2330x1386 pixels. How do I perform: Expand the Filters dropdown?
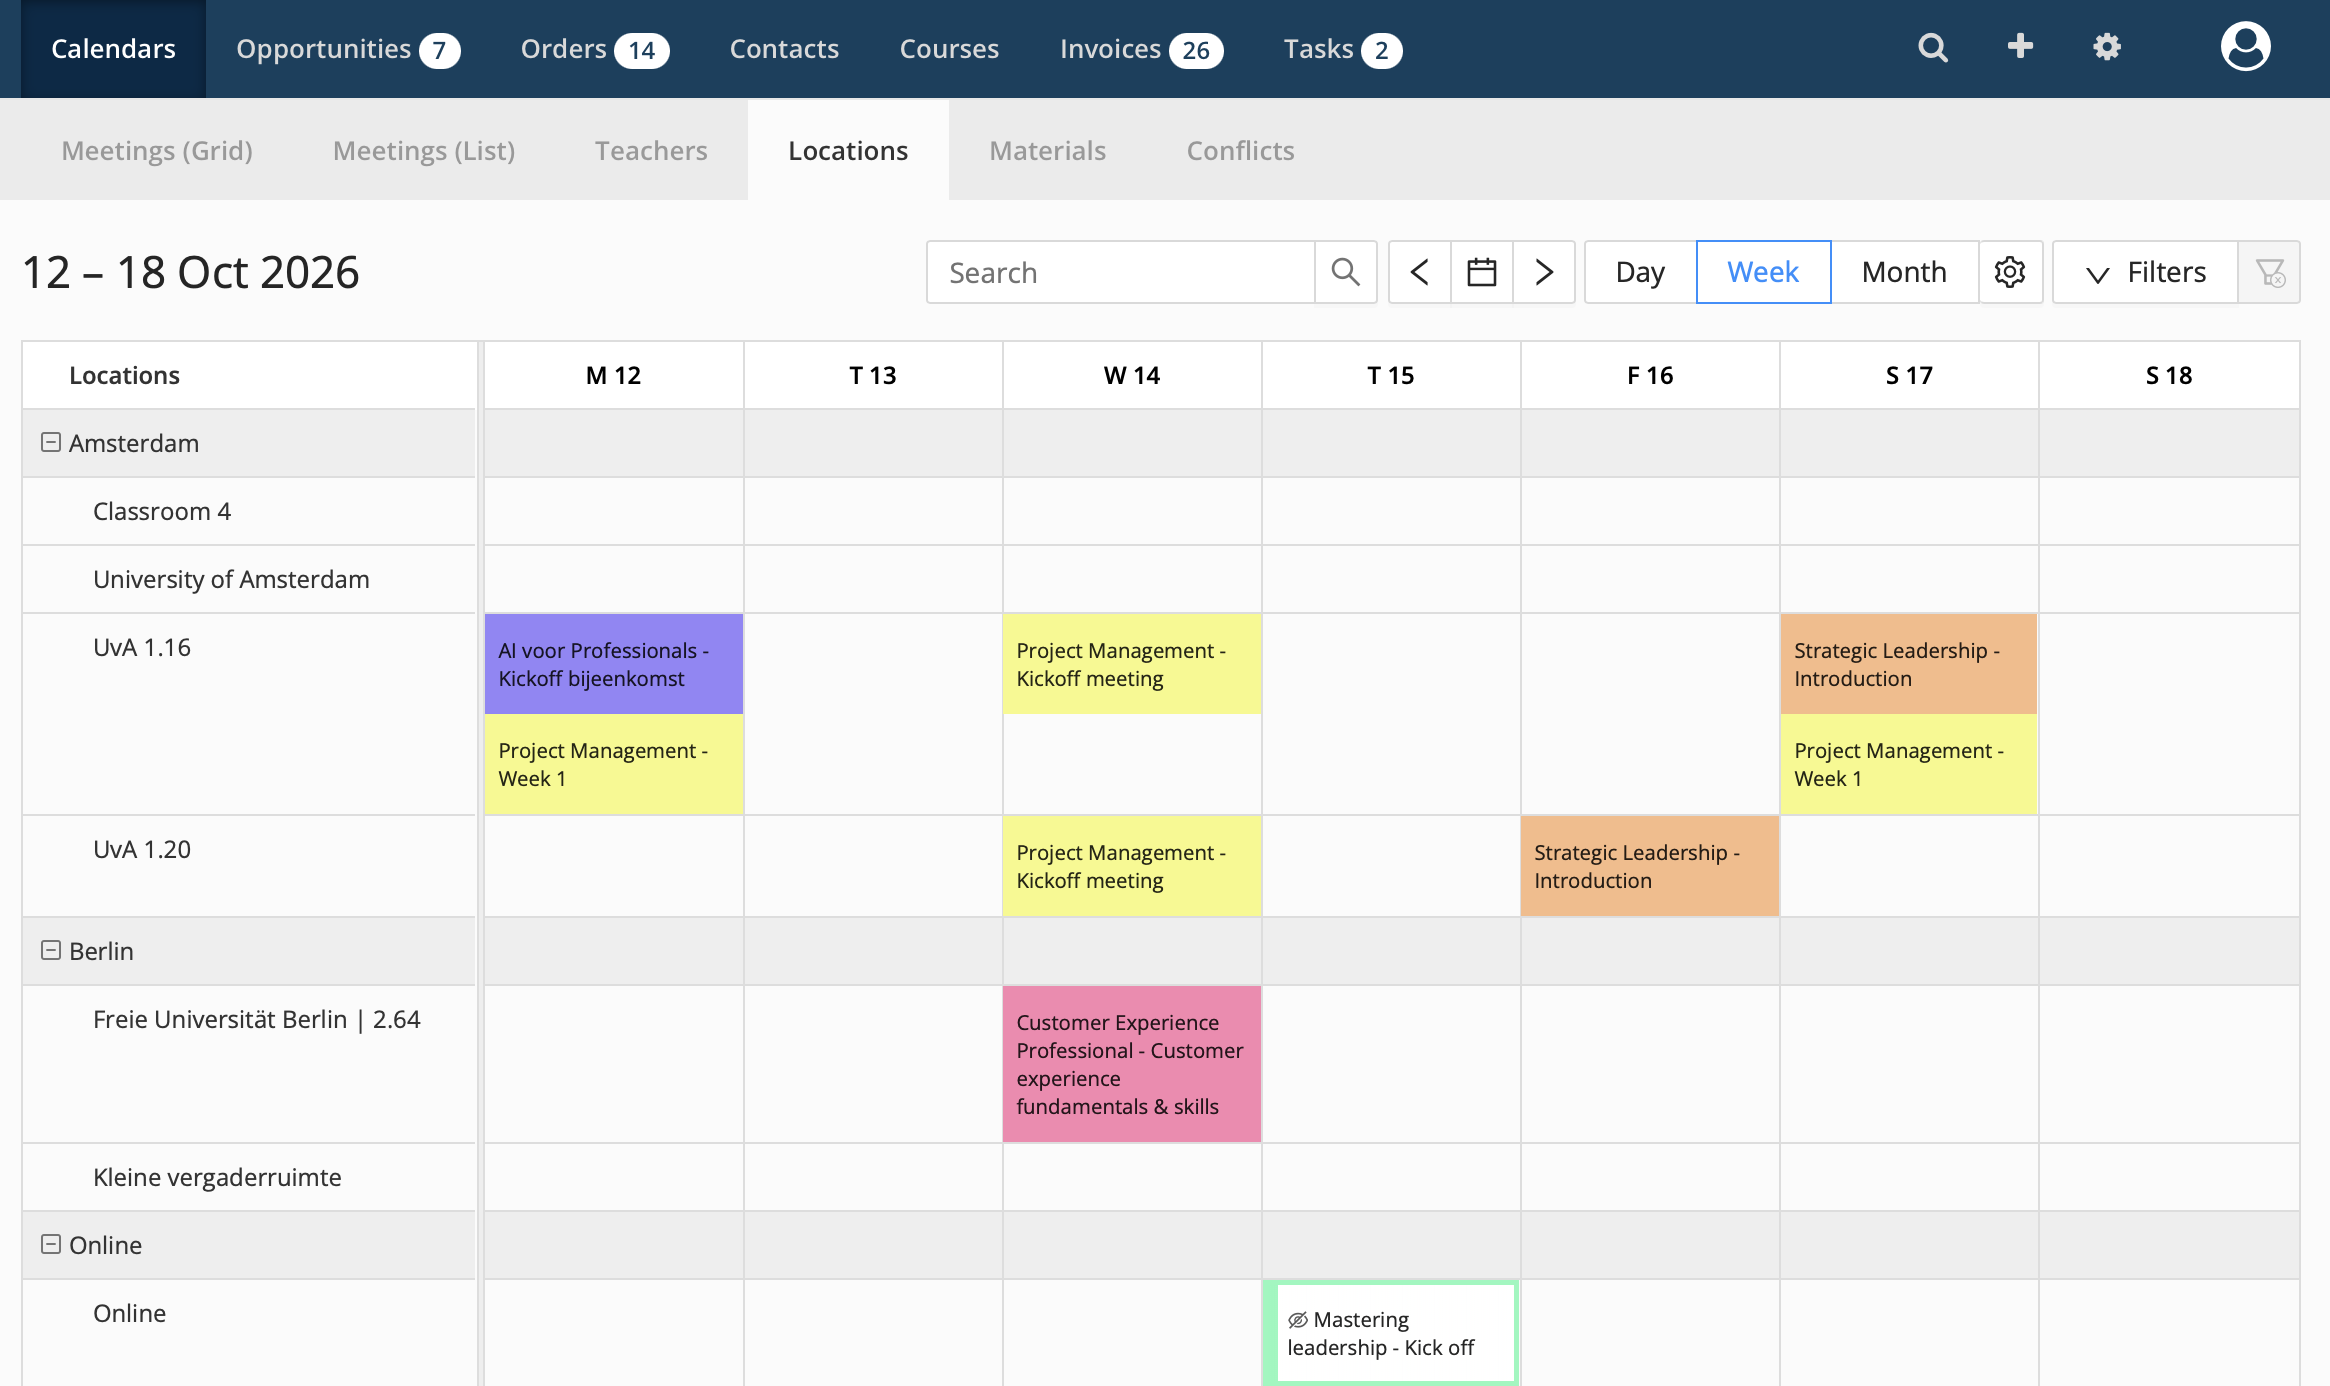2145,272
